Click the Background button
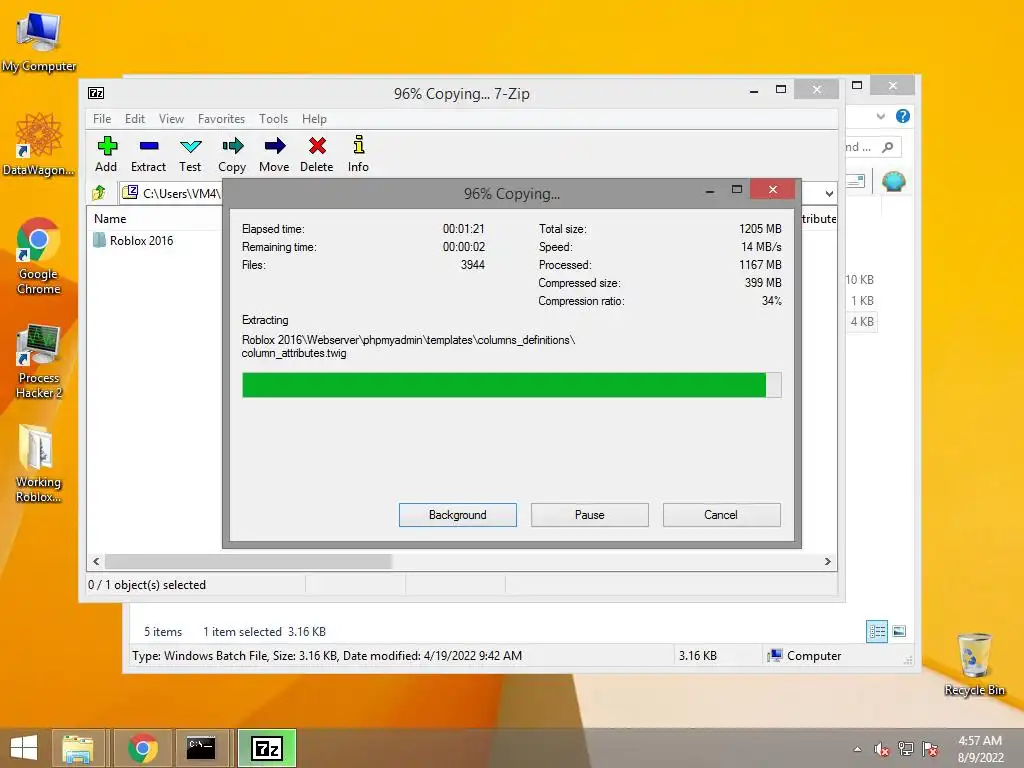 point(458,515)
